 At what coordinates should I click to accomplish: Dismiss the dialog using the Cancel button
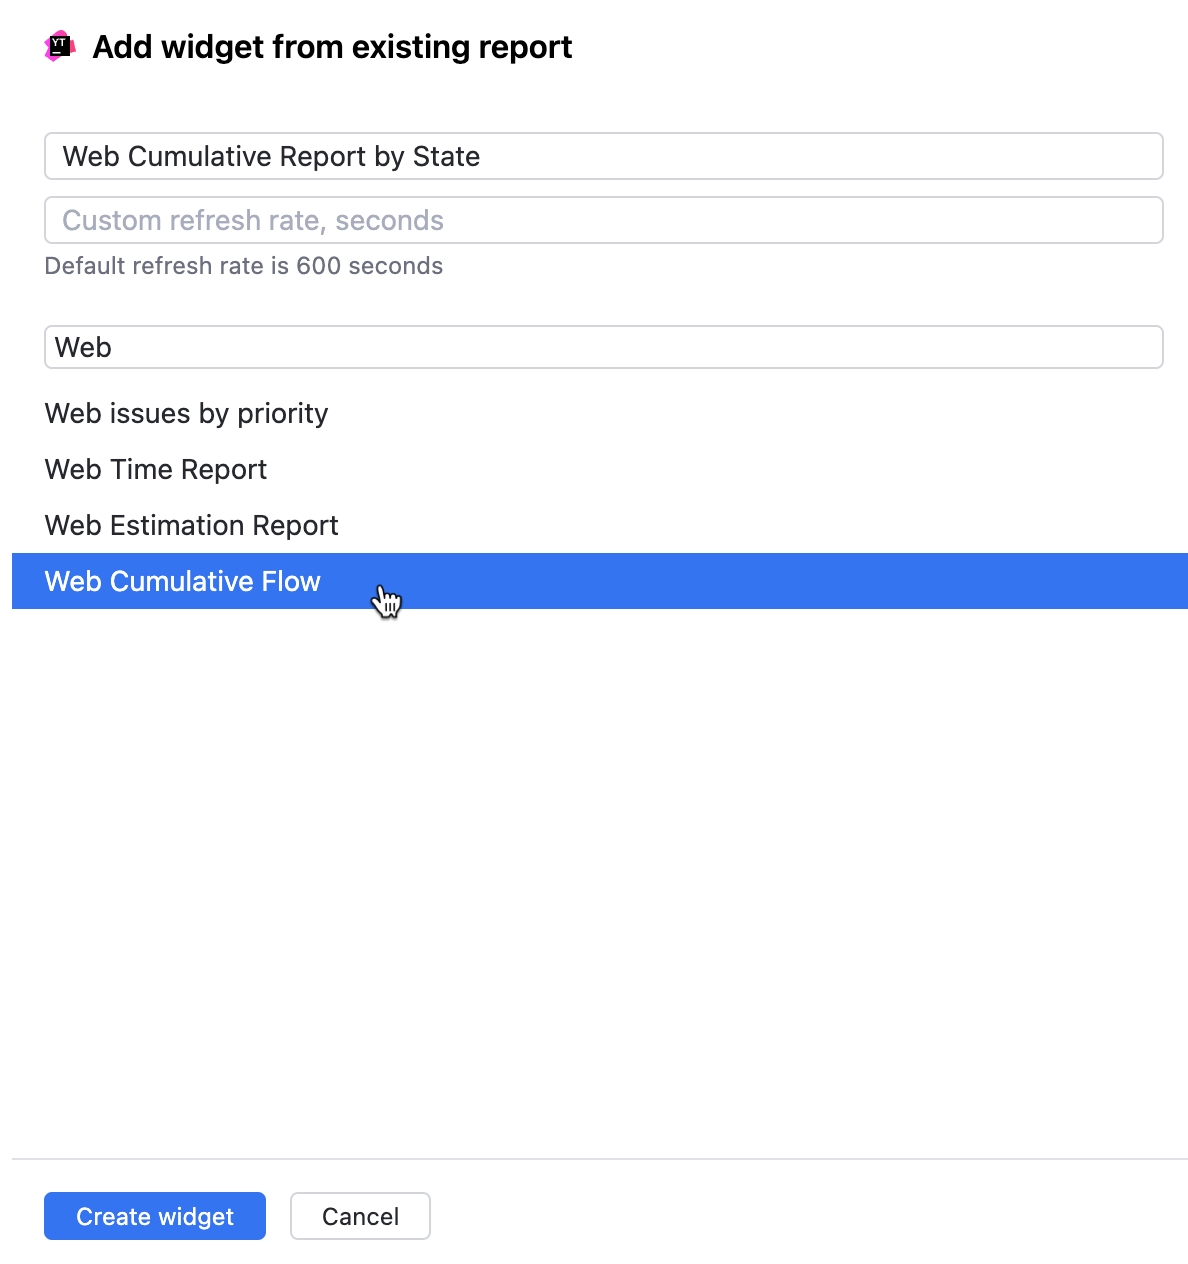tap(360, 1216)
